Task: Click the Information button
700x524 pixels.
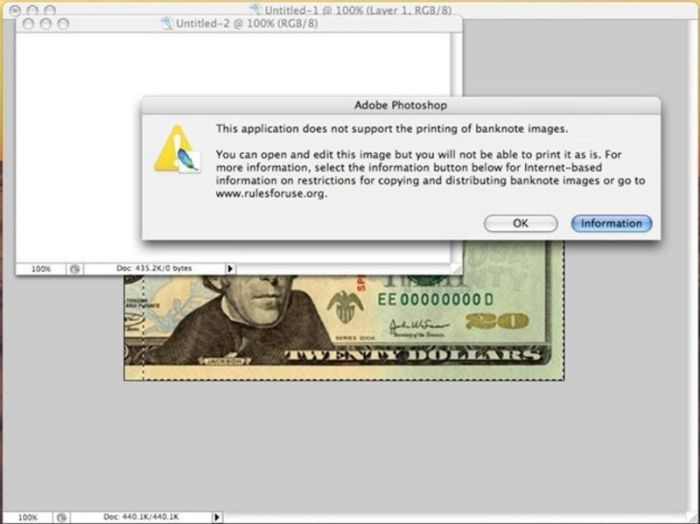Action: point(611,223)
